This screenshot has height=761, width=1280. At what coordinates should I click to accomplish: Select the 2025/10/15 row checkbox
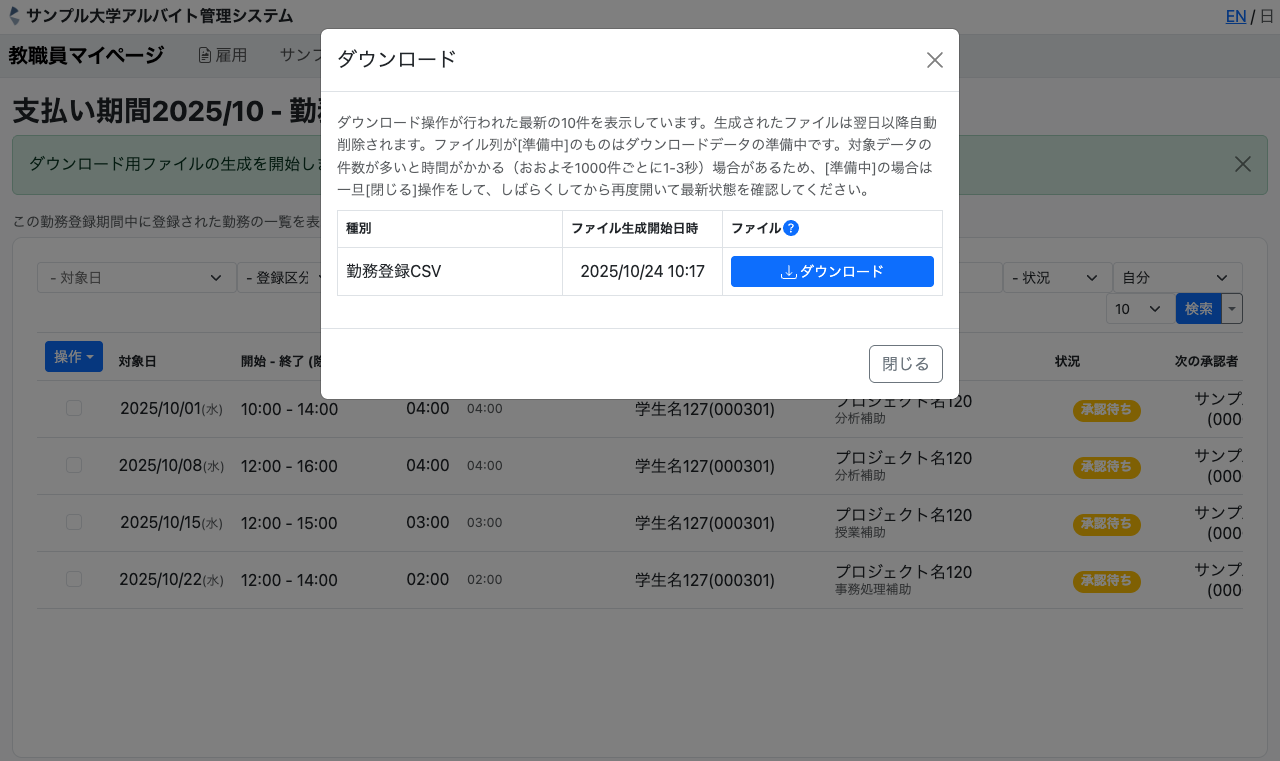[x=74, y=522]
